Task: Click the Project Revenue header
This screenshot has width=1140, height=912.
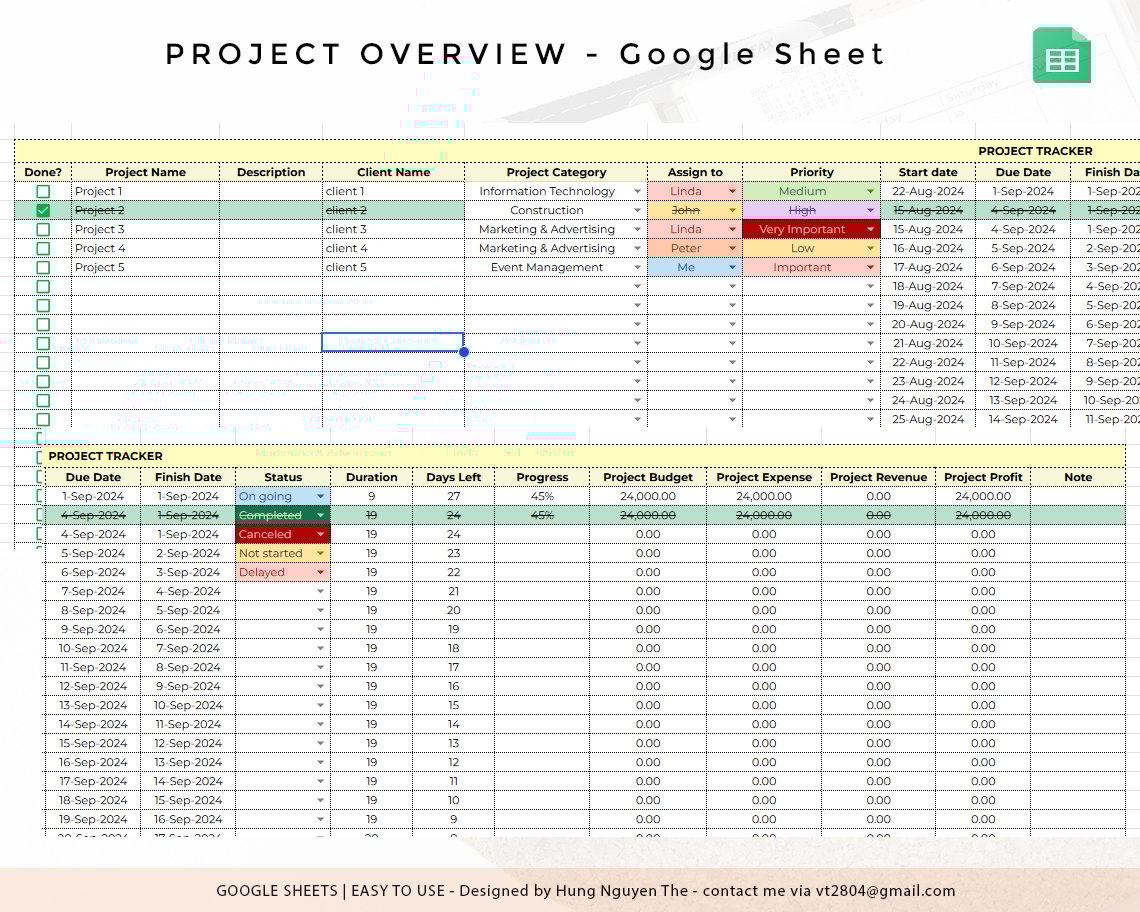Action: pyautogui.click(x=878, y=477)
